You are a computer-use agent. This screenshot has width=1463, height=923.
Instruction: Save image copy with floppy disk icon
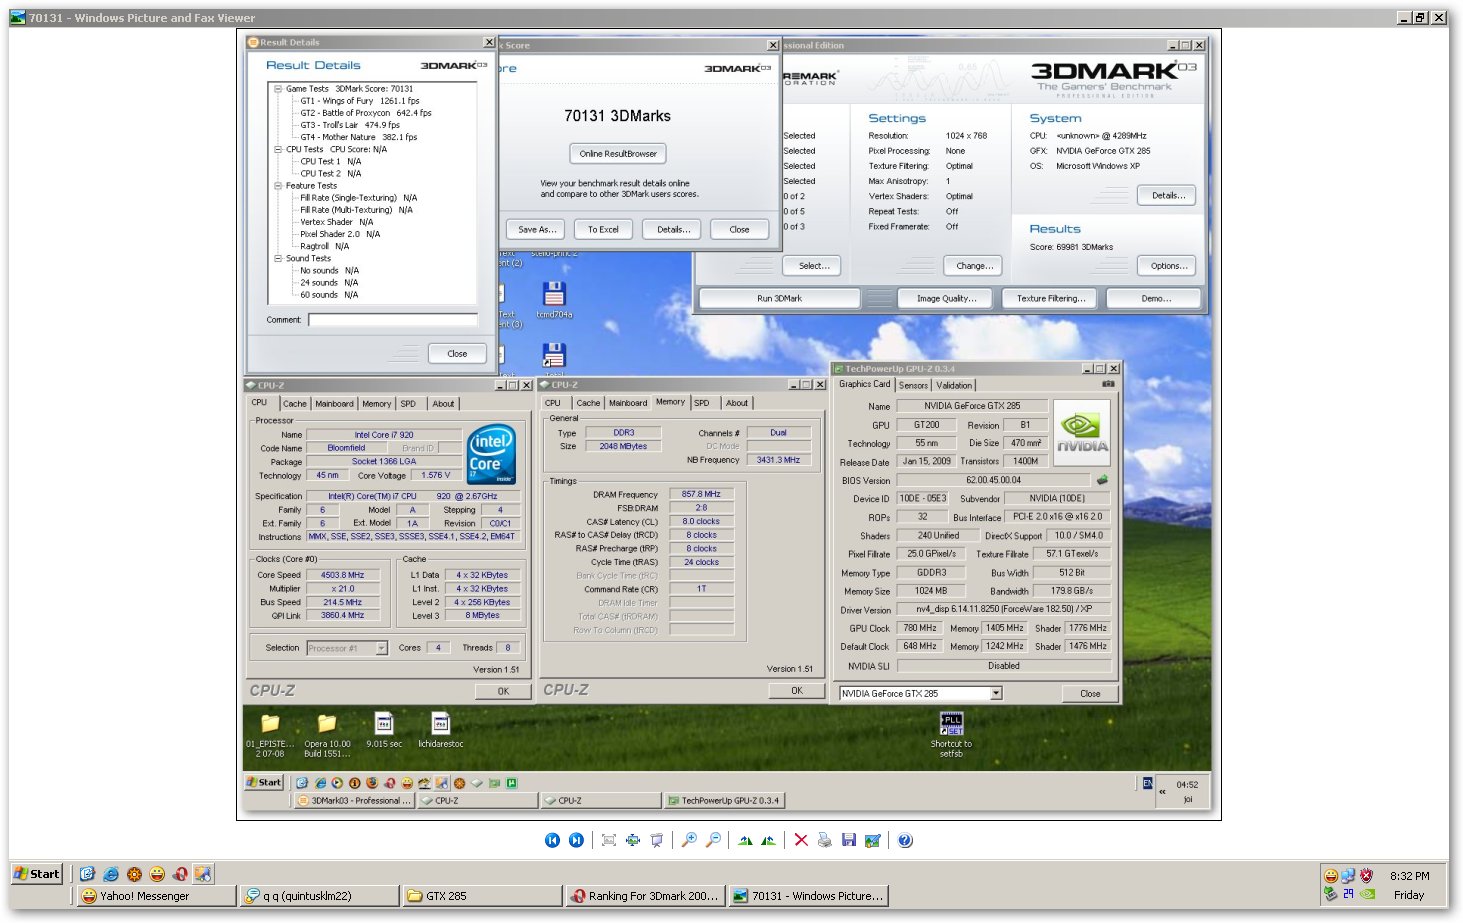[x=848, y=840]
